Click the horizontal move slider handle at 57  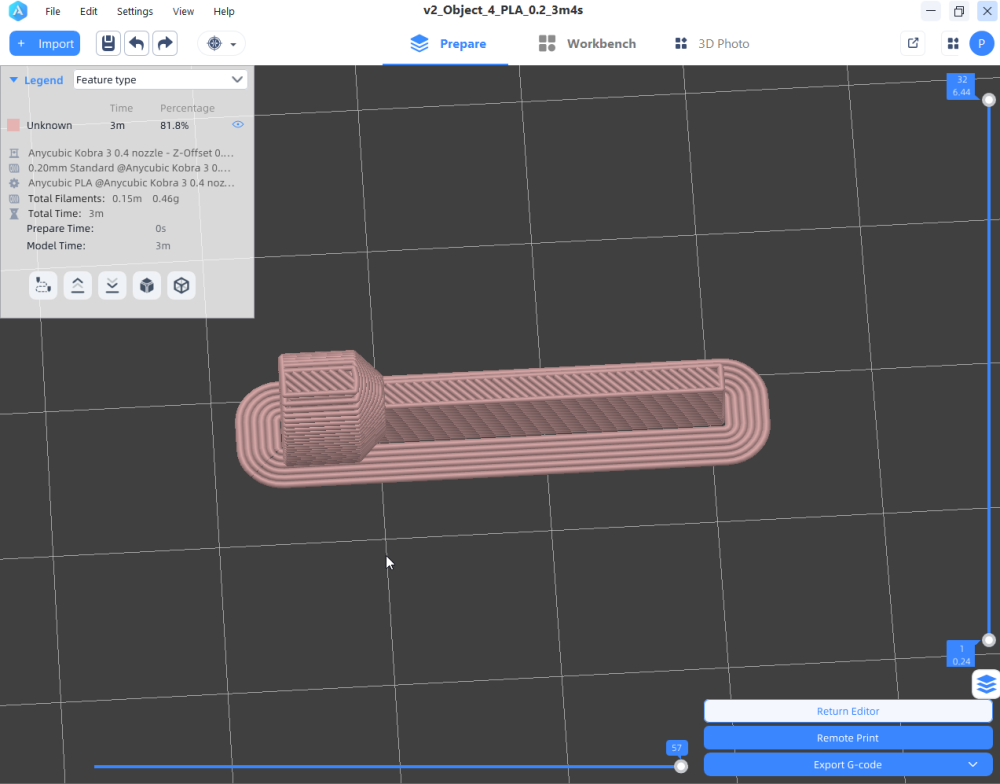(x=681, y=766)
